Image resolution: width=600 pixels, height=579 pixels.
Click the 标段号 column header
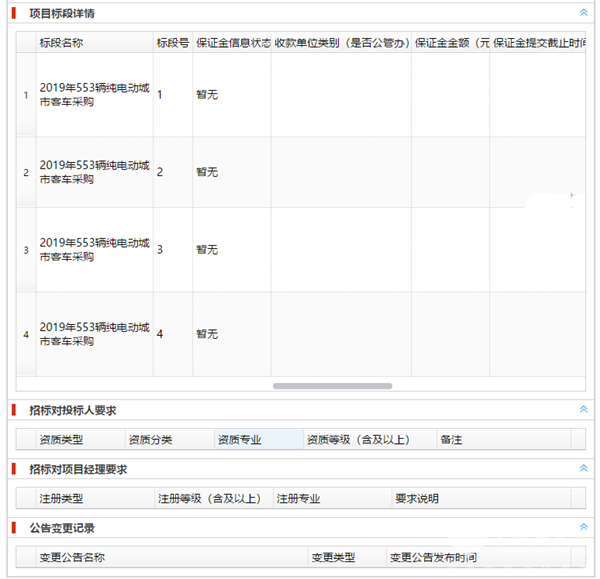[x=172, y=43]
